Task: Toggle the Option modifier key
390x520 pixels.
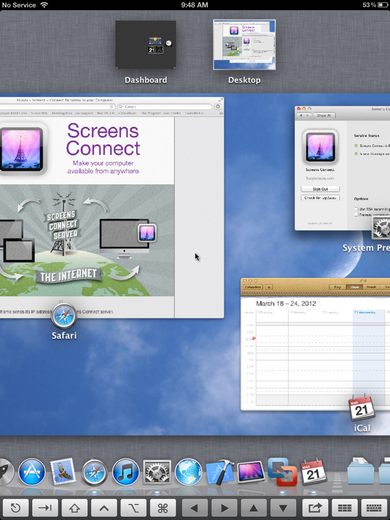Action: point(133,508)
